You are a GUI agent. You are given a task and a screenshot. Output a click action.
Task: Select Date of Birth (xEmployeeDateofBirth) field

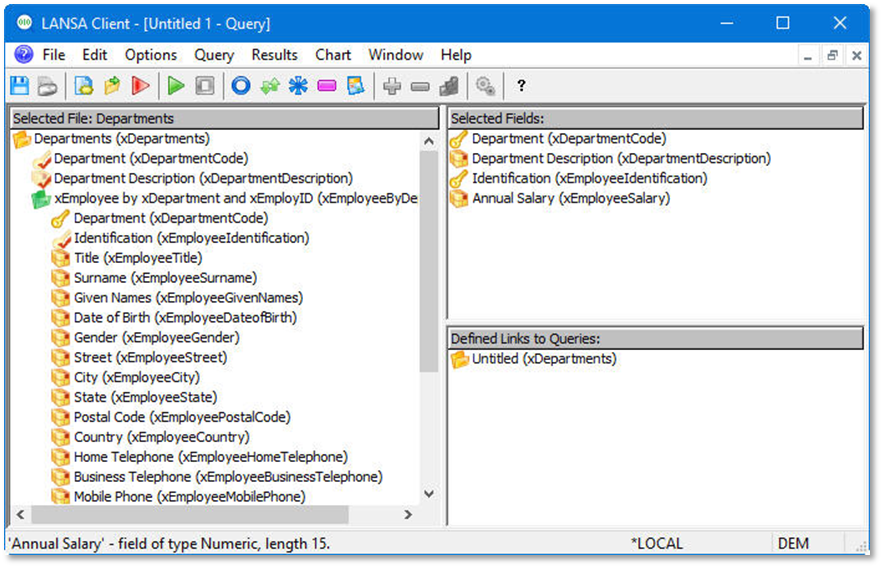185,318
